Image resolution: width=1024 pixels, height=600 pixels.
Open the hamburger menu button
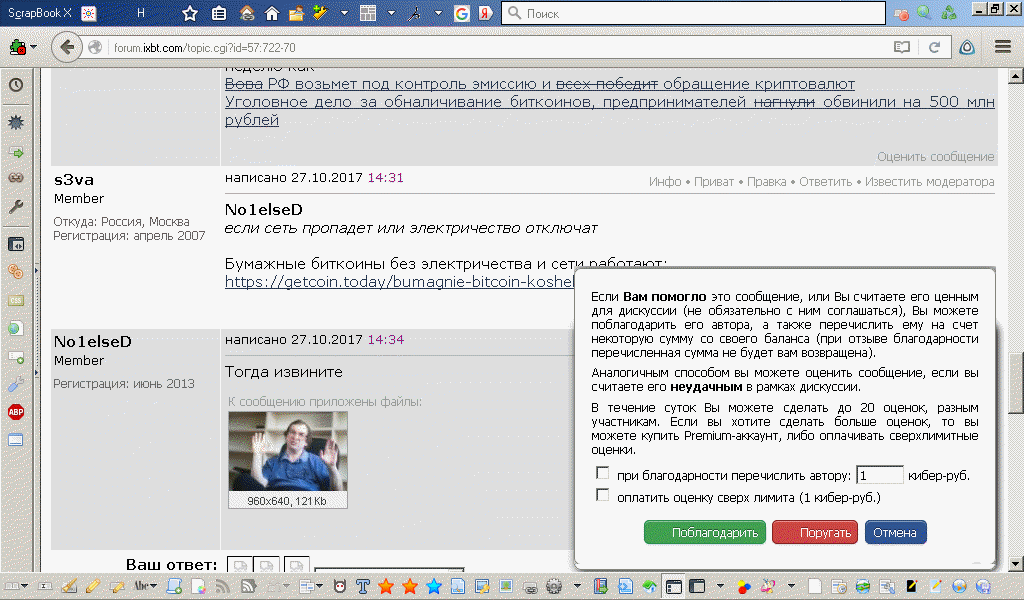click(1003, 47)
